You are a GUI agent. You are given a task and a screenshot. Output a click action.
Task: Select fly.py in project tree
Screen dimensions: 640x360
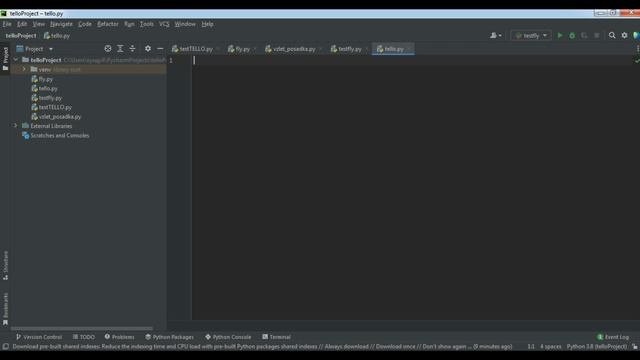(42, 79)
